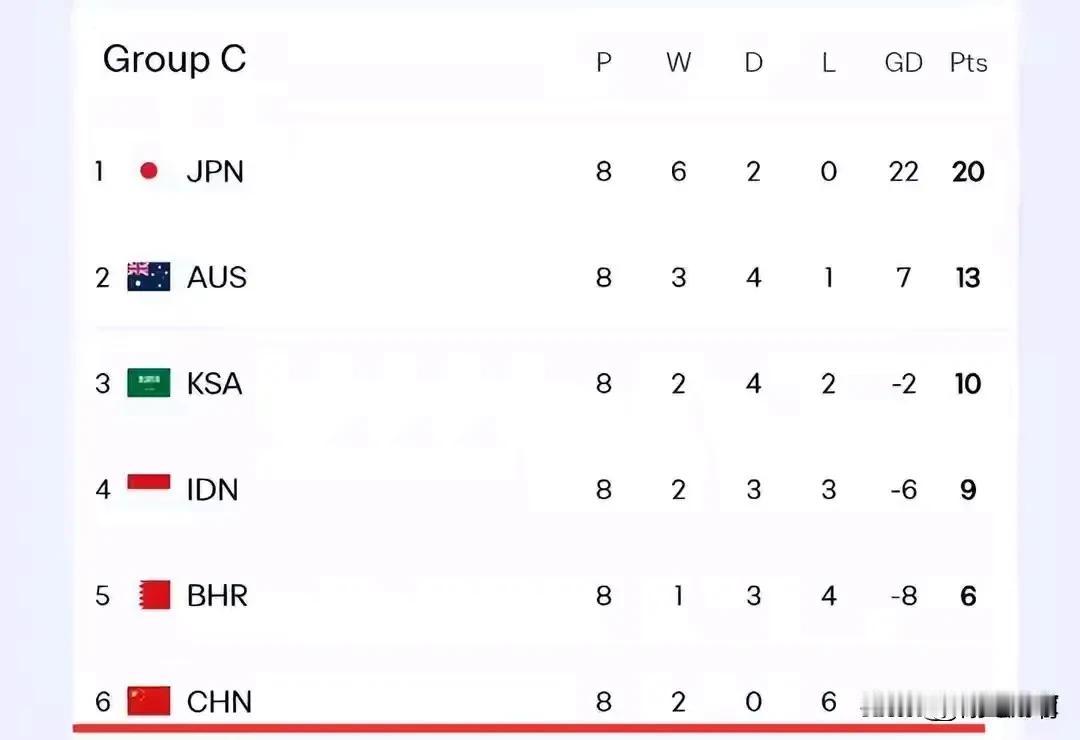Image resolution: width=1080 pixels, height=740 pixels.
Task: Click Australia's 13 points value
Action: point(968,278)
